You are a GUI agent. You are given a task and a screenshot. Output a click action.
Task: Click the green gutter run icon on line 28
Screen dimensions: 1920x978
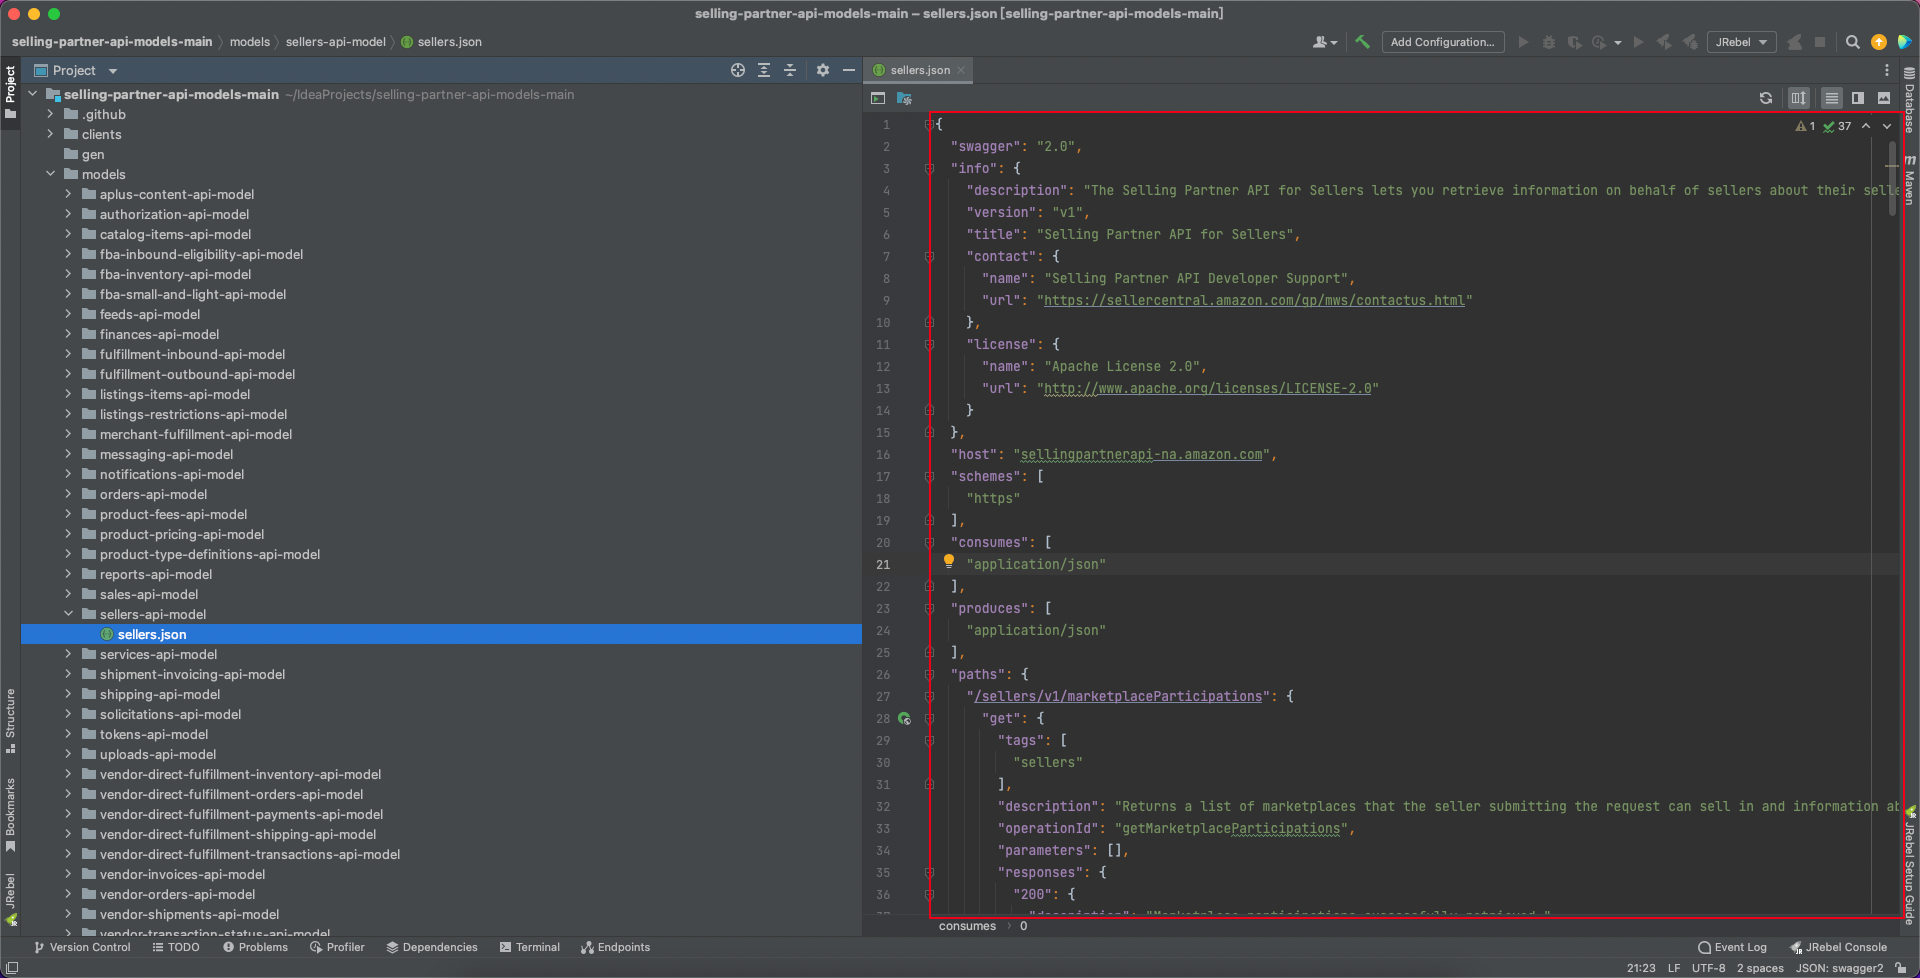[x=904, y=718]
